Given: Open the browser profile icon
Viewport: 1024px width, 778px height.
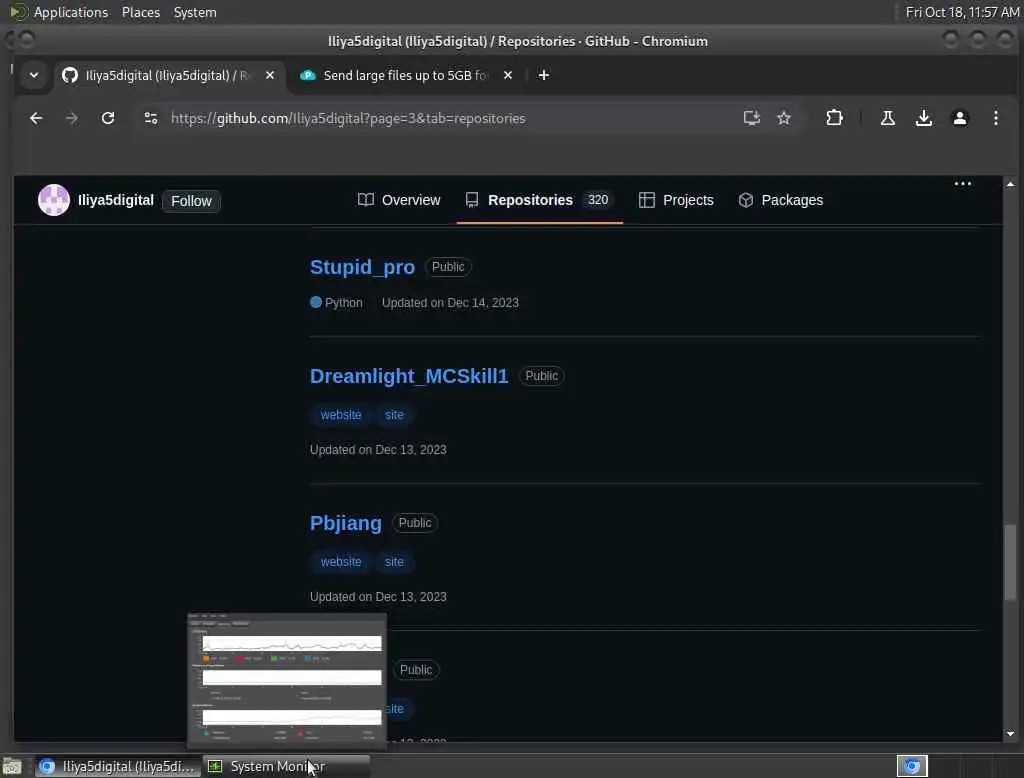Looking at the screenshot, I should click(x=959, y=118).
